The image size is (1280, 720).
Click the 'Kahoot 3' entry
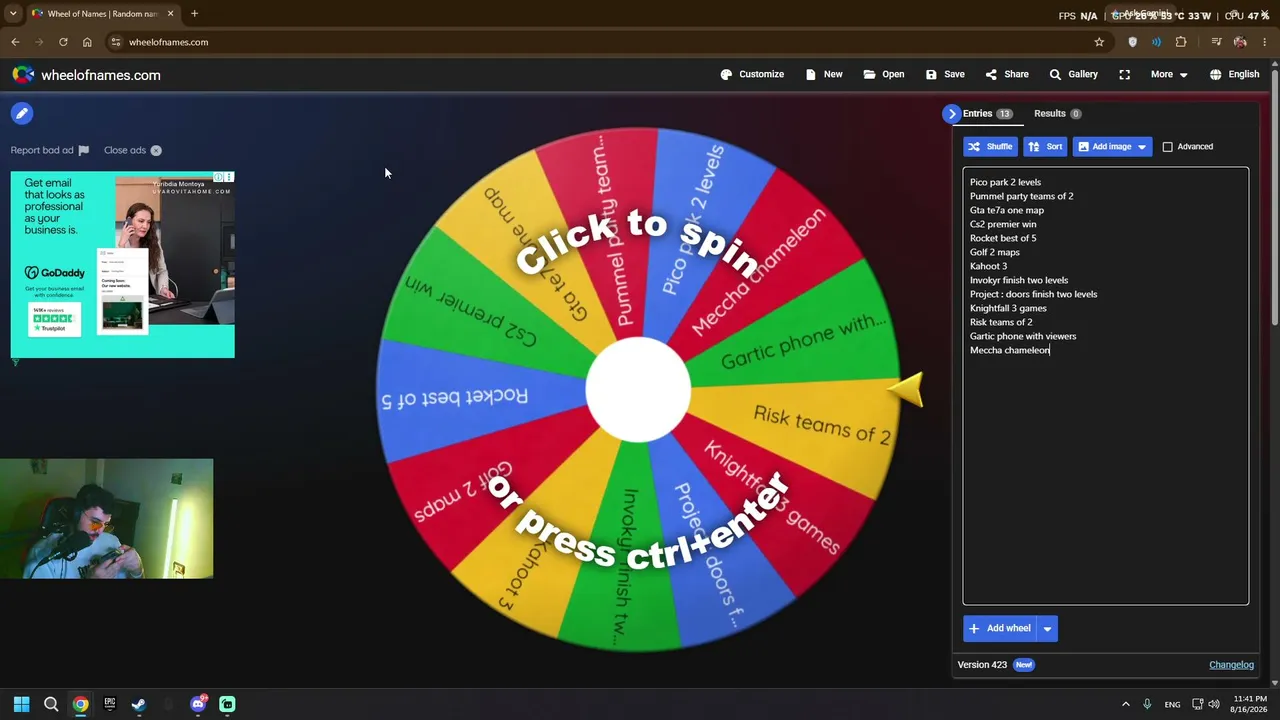pyautogui.click(x=988, y=266)
